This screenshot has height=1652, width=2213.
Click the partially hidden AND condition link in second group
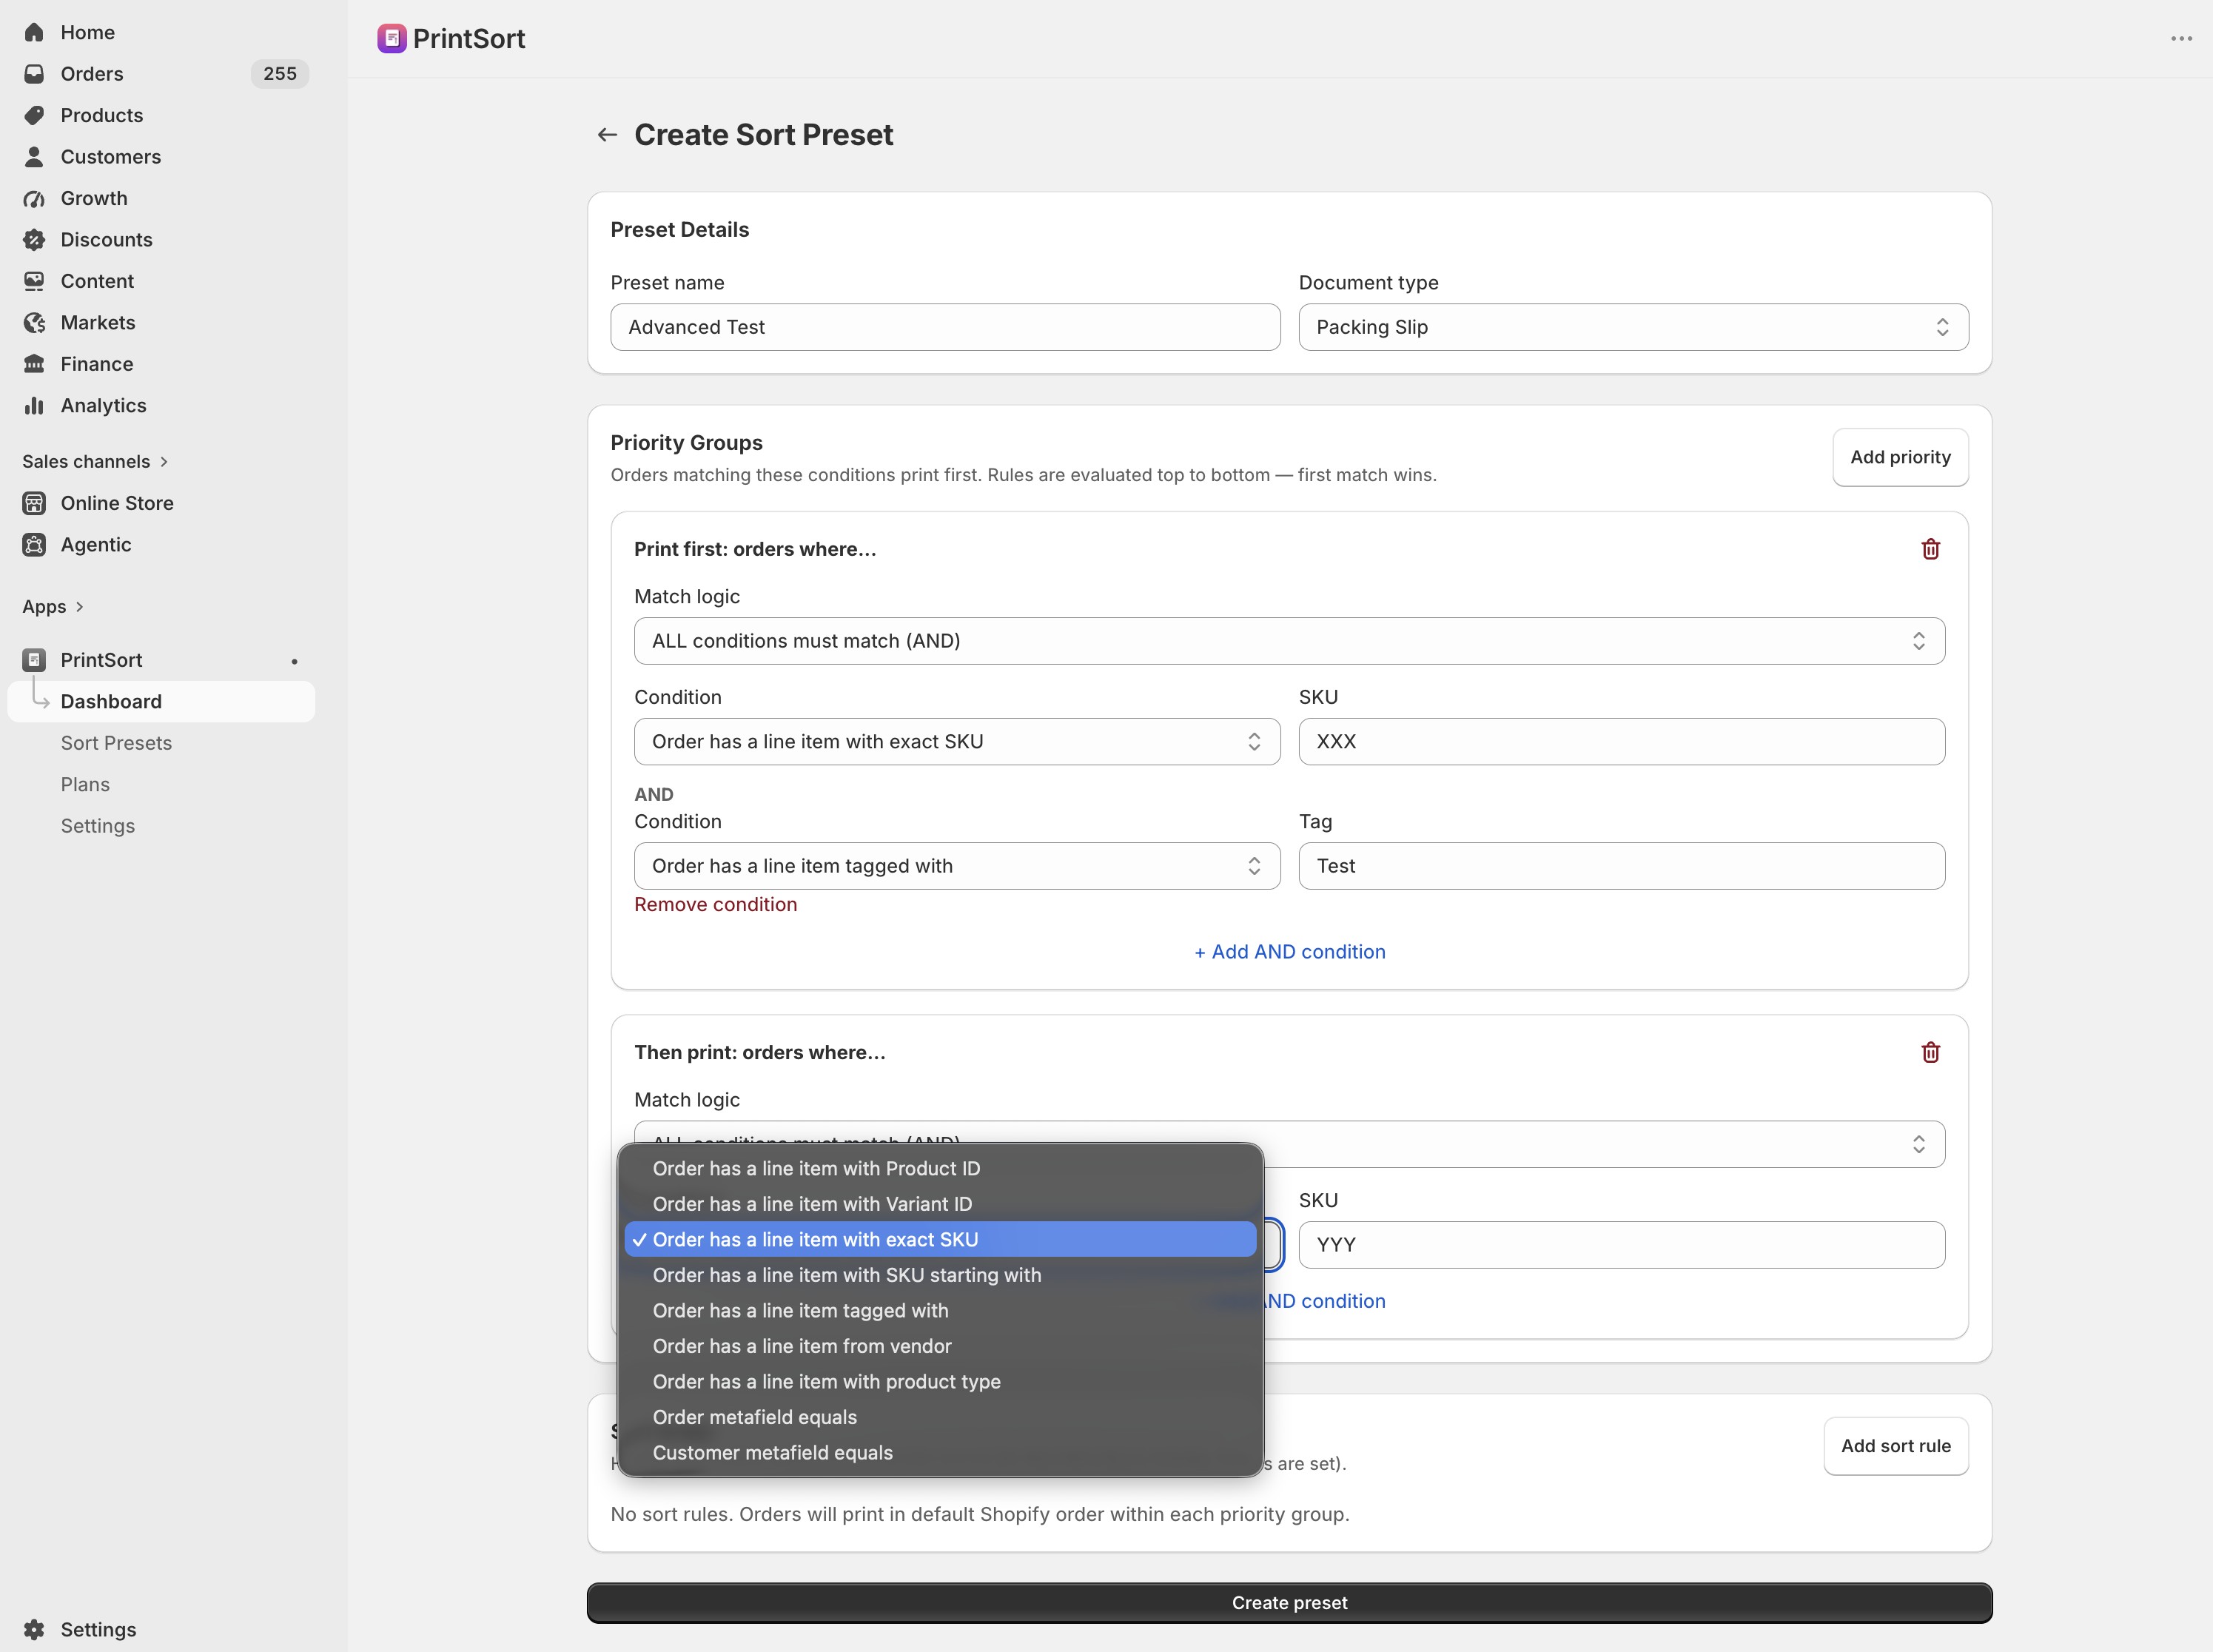(1325, 1301)
